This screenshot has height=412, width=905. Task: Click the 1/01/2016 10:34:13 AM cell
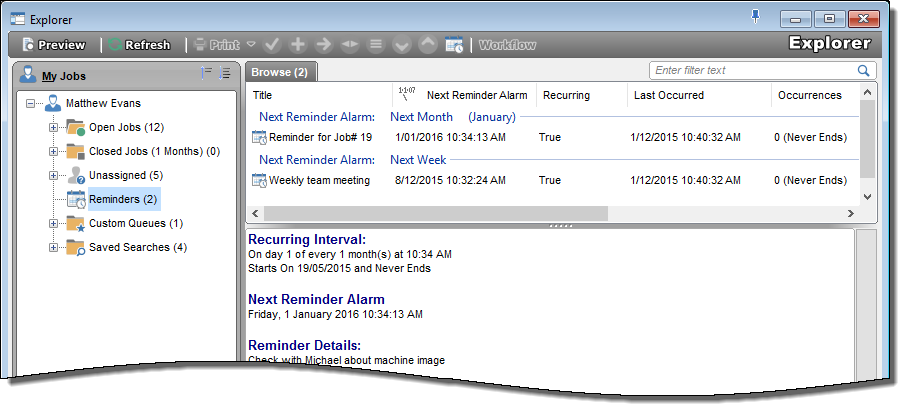450,137
